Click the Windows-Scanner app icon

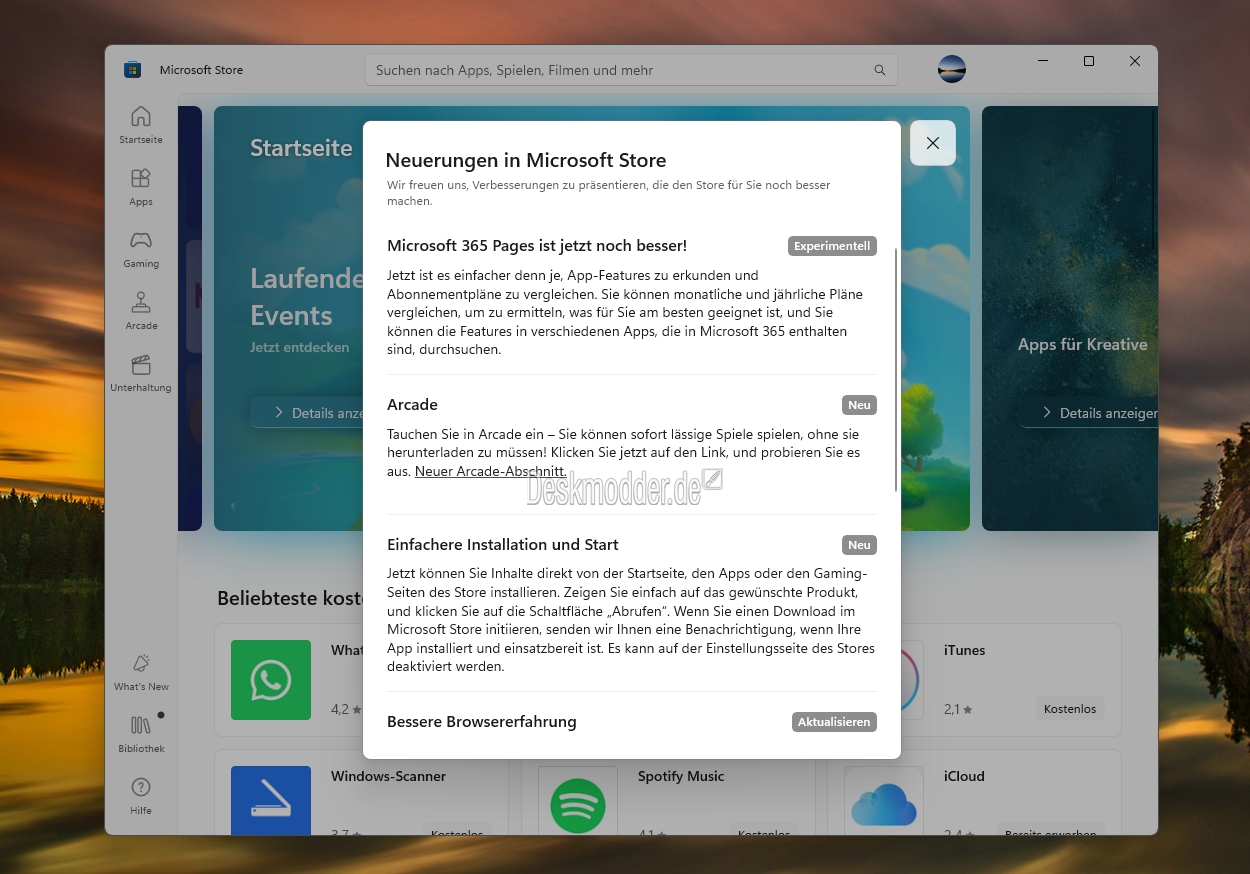(x=271, y=800)
